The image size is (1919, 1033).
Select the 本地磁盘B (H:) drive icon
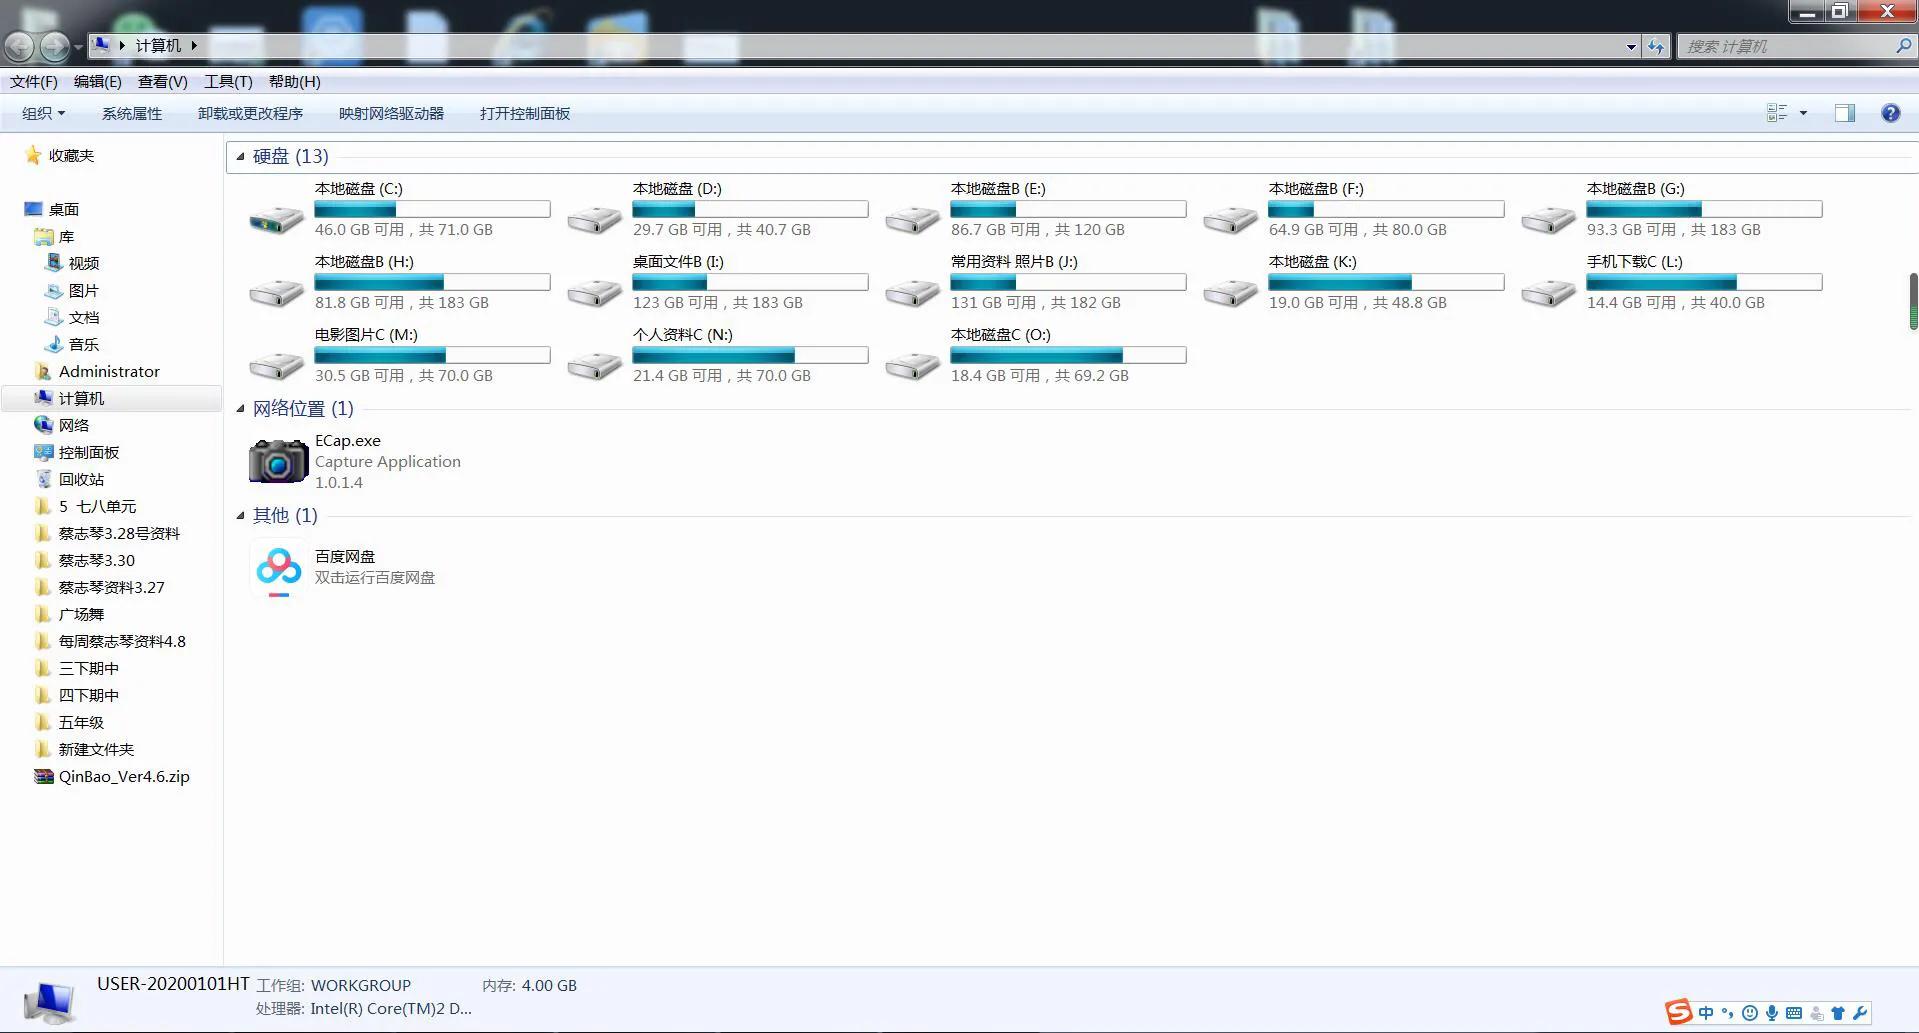coord(277,292)
